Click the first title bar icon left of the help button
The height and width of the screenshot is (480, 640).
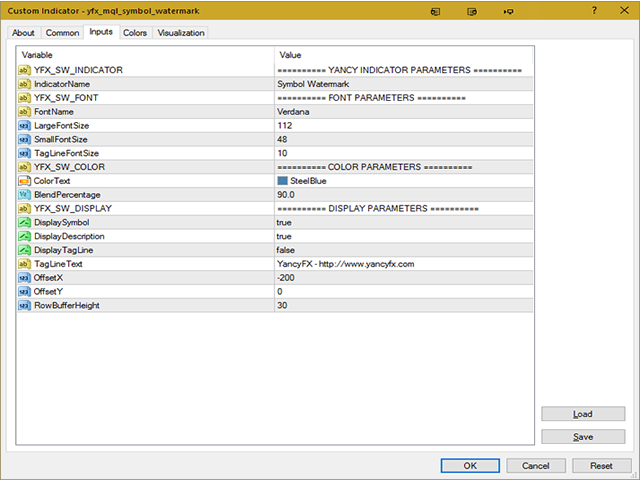(x=509, y=11)
